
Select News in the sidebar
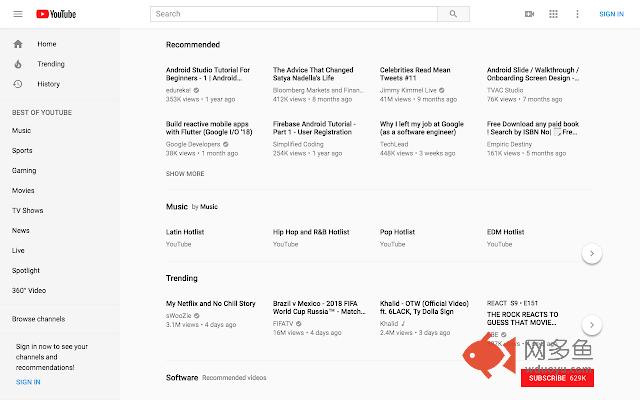point(20,231)
